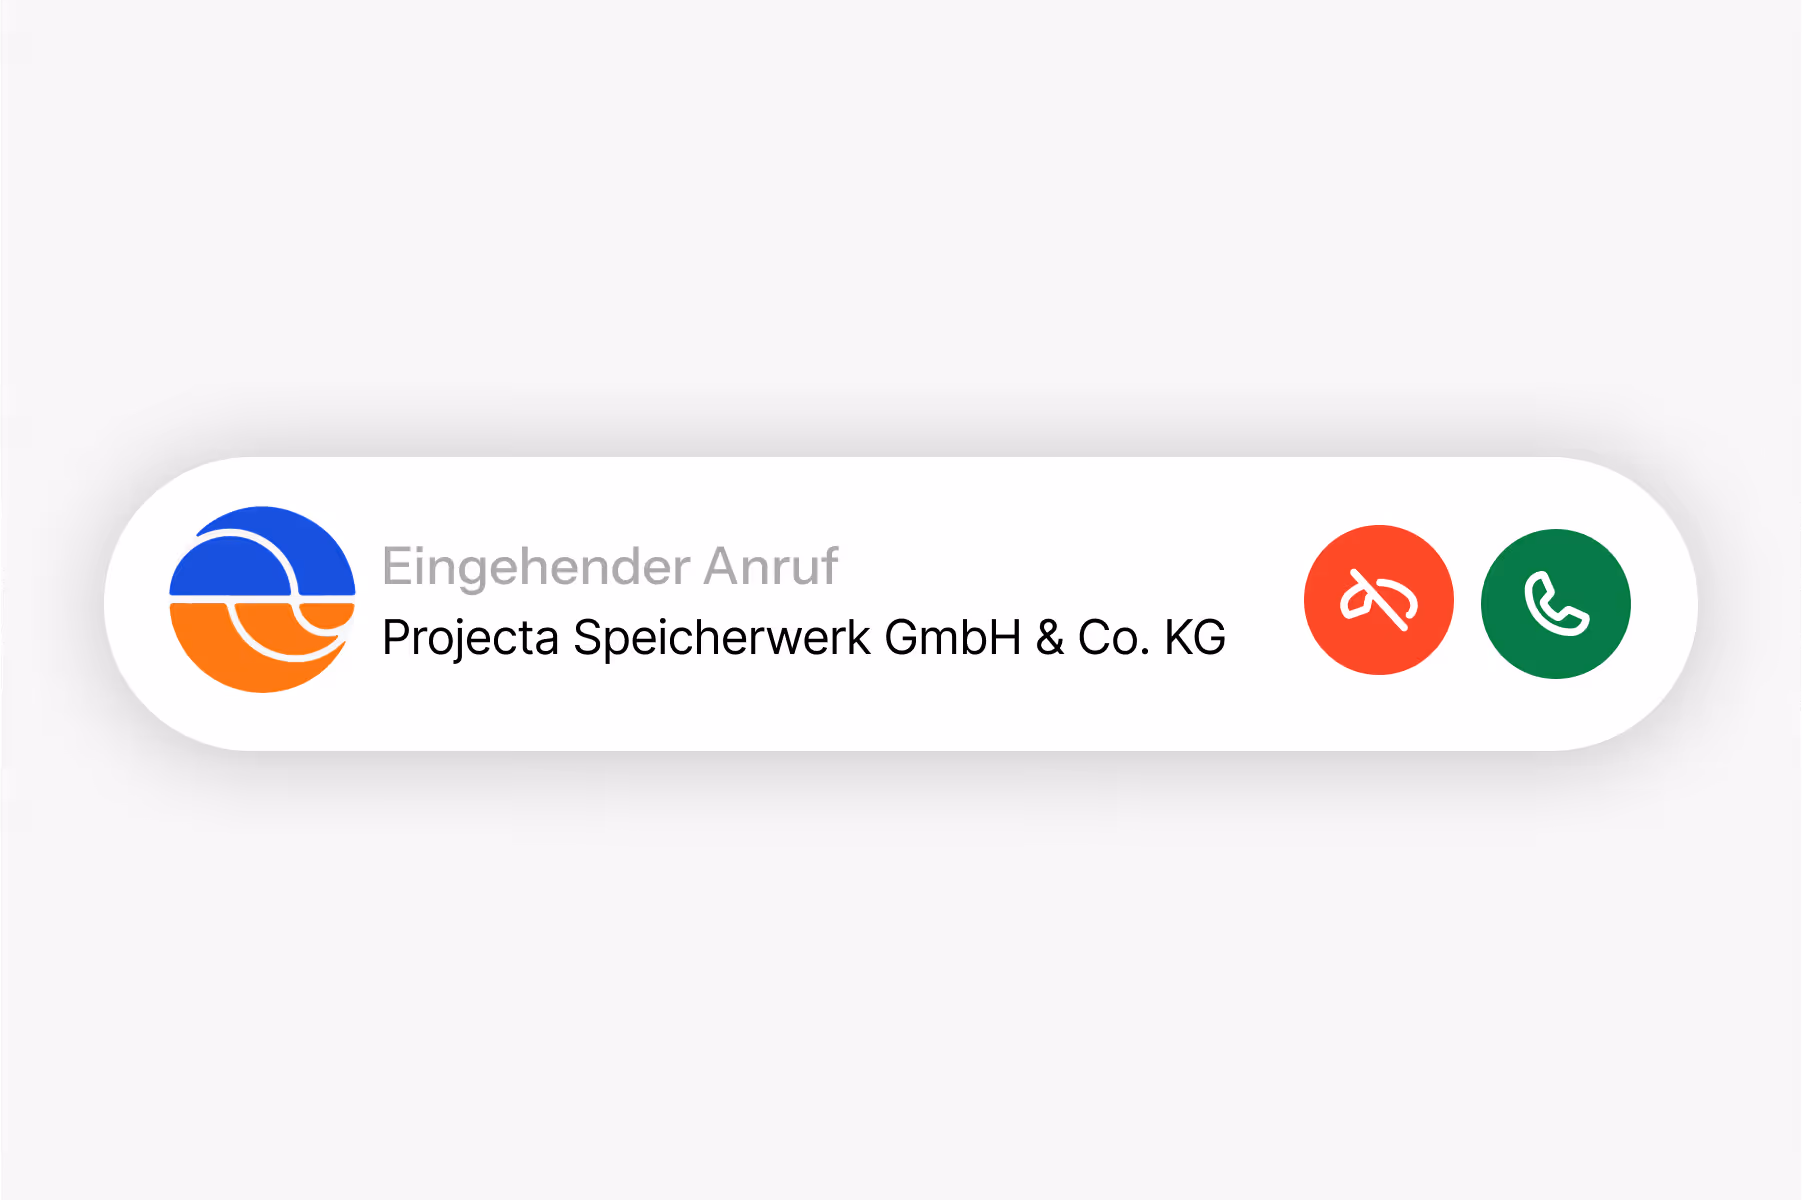1802x1200 pixels.
Task: Click the 'Eingehender Anruf' label
Action: tap(610, 568)
